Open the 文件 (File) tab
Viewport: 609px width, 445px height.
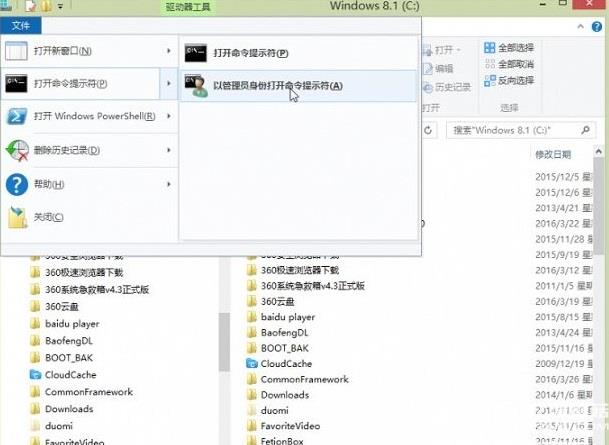(x=14, y=24)
